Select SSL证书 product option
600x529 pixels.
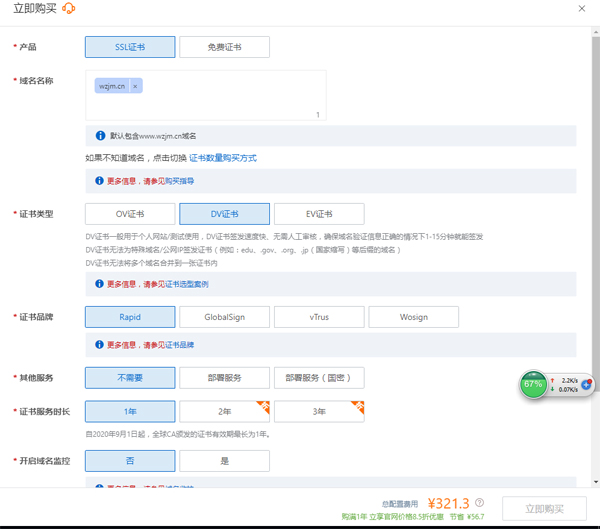[x=130, y=47]
